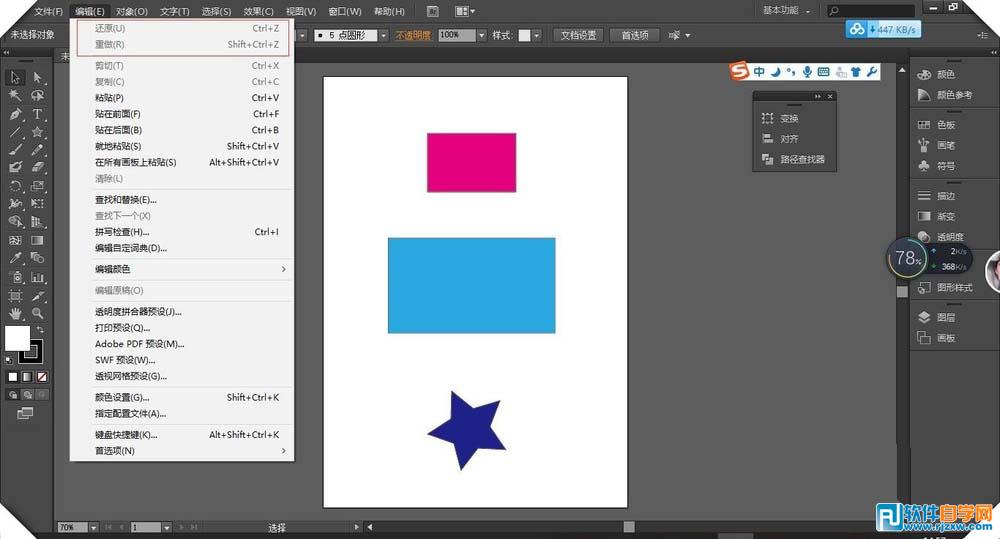The image size is (1000, 539).
Task: Select the Shape Builder tool
Action: (x=15, y=222)
